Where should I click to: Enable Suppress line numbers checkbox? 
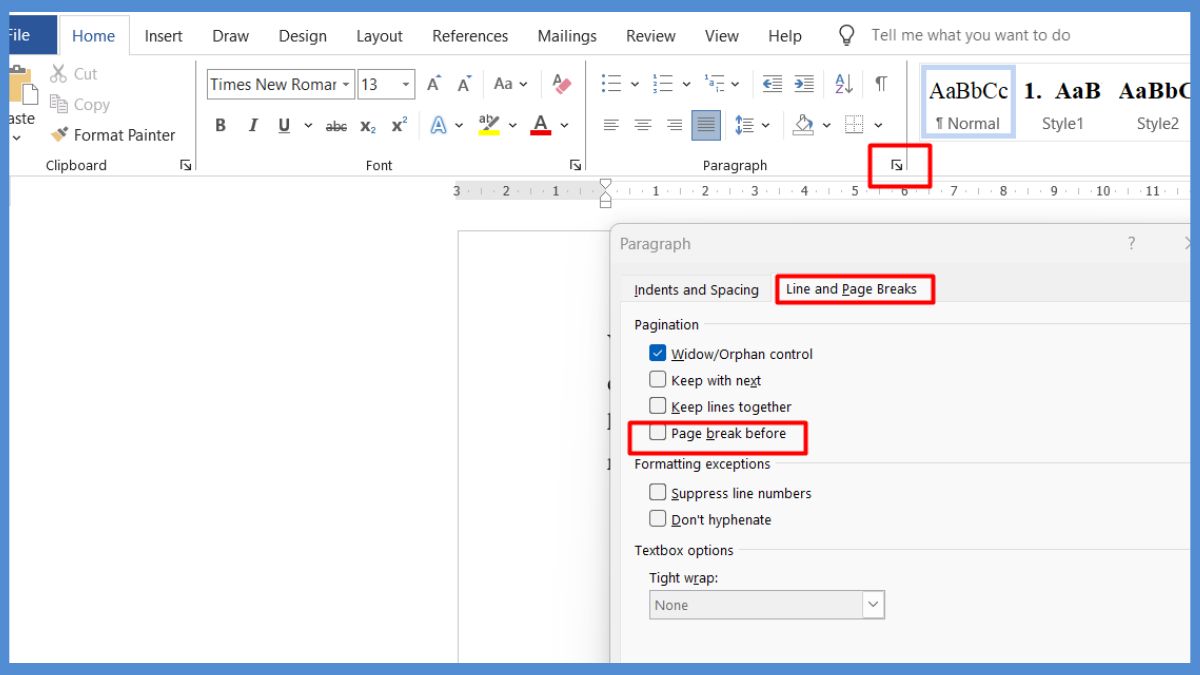tap(657, 492)
